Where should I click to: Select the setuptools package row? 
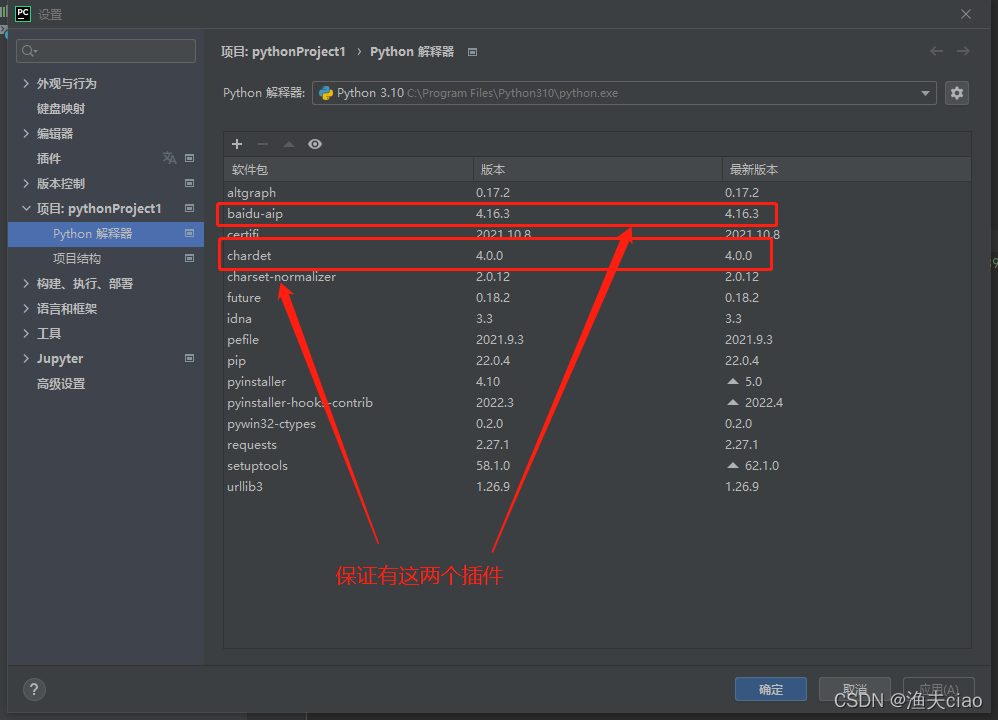pyautogui.click(x=597, y=465)
